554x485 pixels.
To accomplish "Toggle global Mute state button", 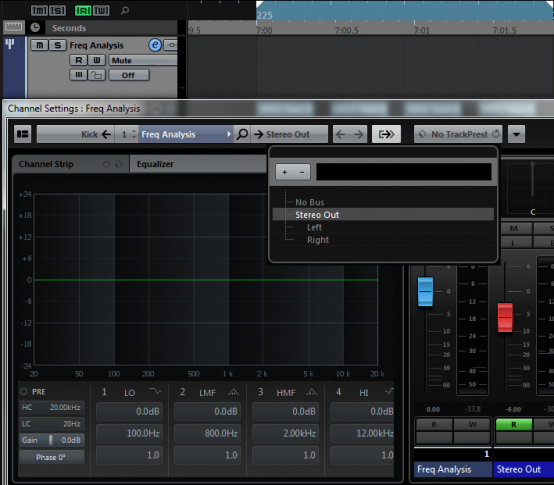I will tap(39, 11).
